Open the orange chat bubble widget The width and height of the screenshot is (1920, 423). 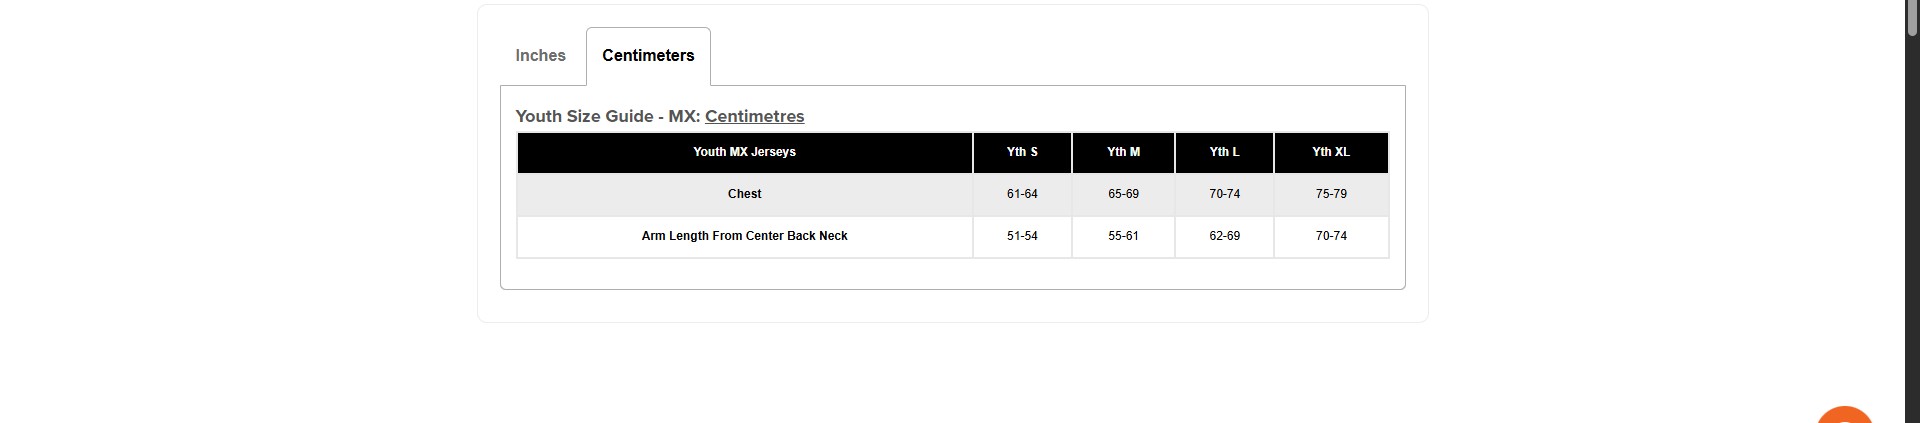(x=1844, y=415)
